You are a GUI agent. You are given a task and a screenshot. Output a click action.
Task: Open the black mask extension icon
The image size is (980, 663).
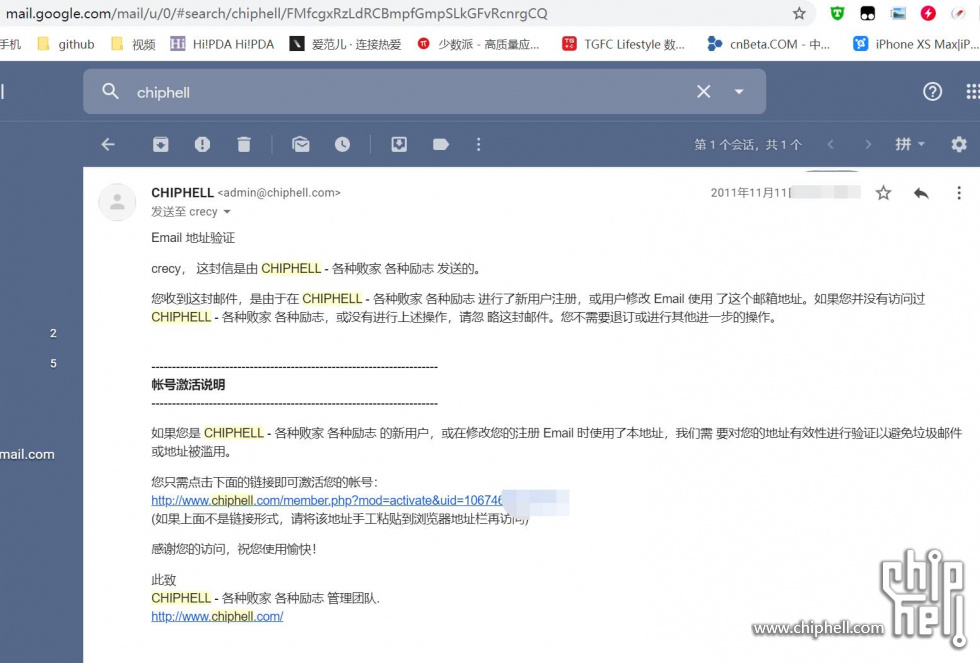(868, 13)
